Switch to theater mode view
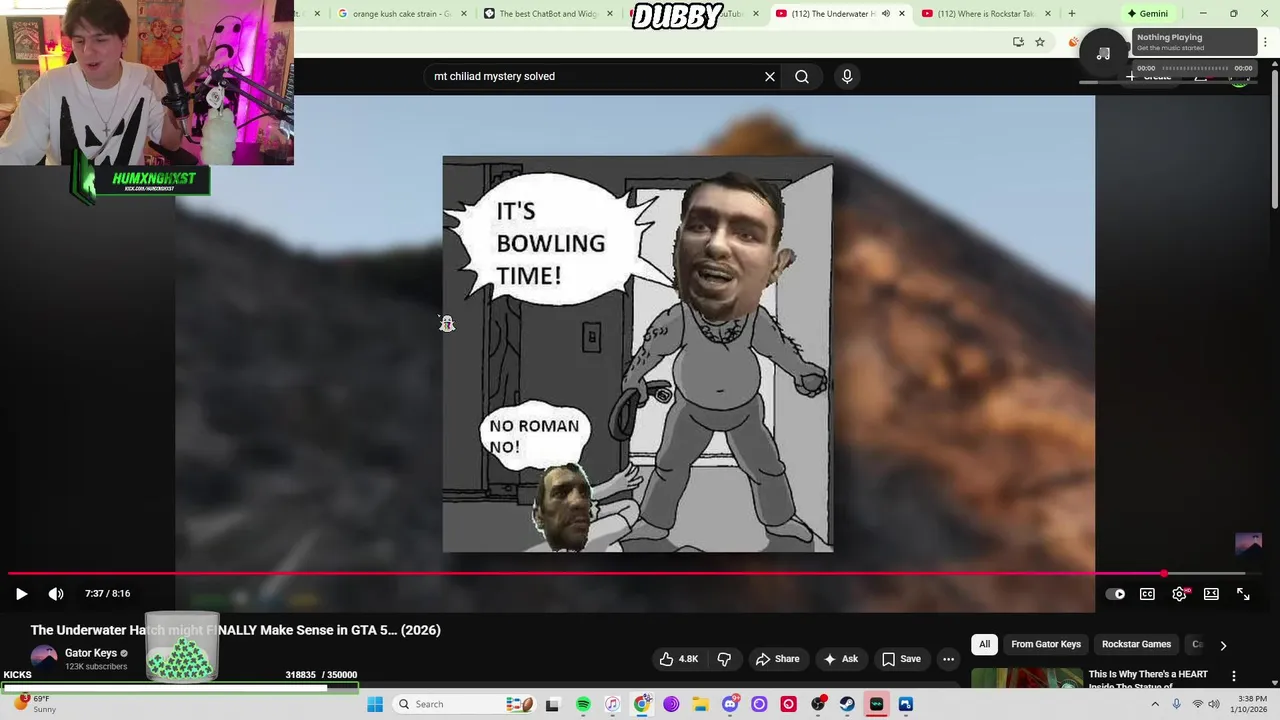This screenshot has height=720, width=1280. pos(1211,594)
